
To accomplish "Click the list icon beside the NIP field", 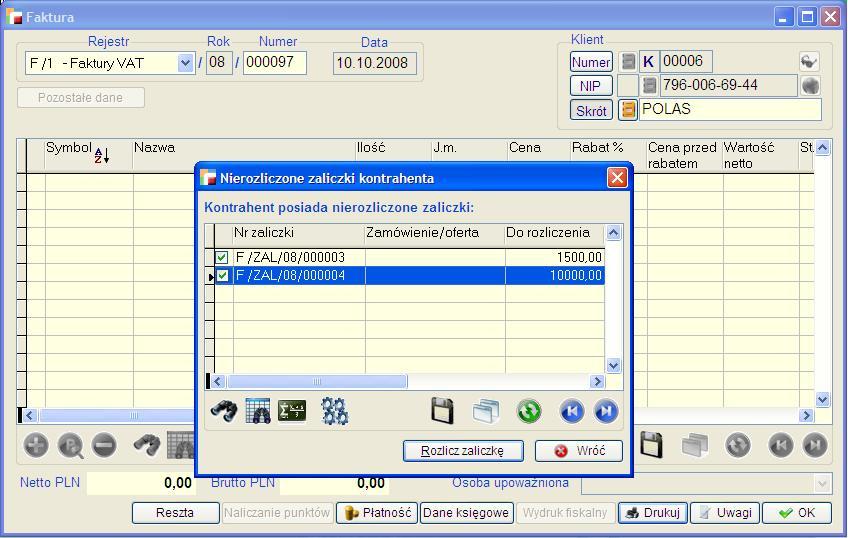I will click(650, 85).
